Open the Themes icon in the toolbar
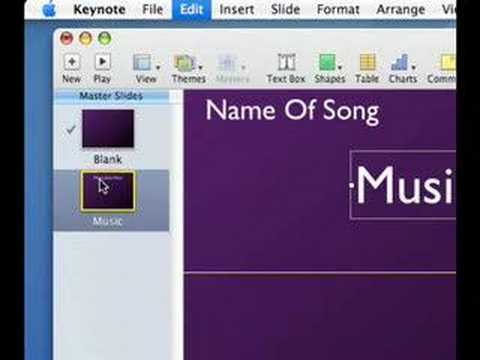480x360 pixels. coord(185,63)
